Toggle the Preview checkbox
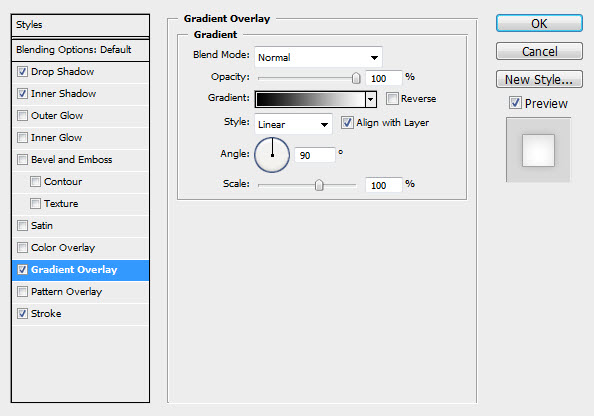This screenshot has width=594, height=416. (x=515, y=103)
